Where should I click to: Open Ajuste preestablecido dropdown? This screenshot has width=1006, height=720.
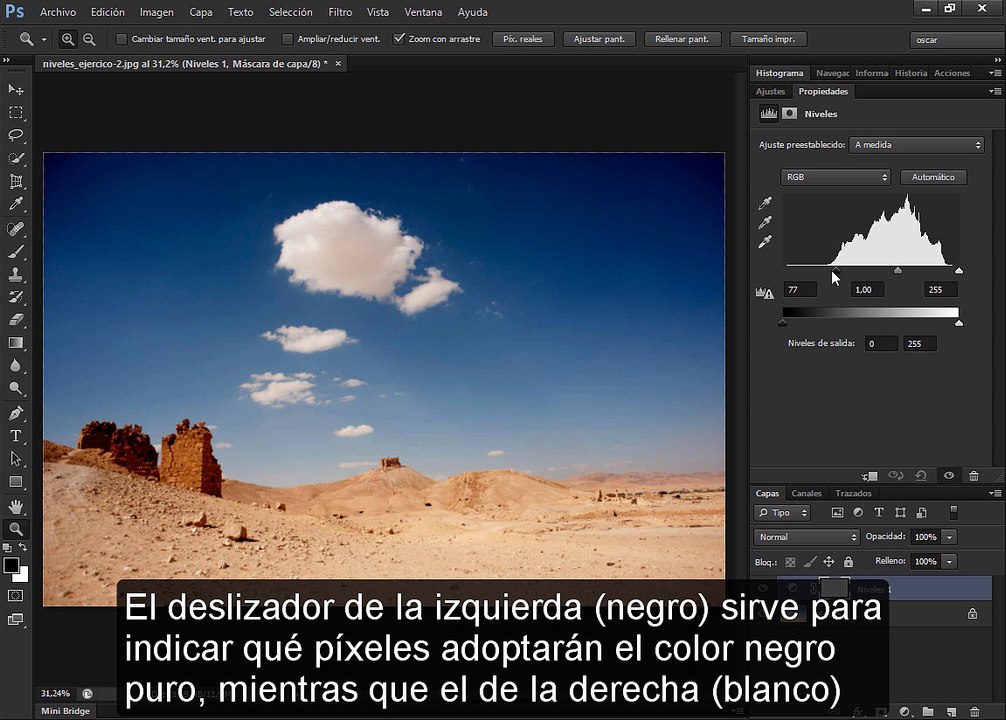point(916,145)
